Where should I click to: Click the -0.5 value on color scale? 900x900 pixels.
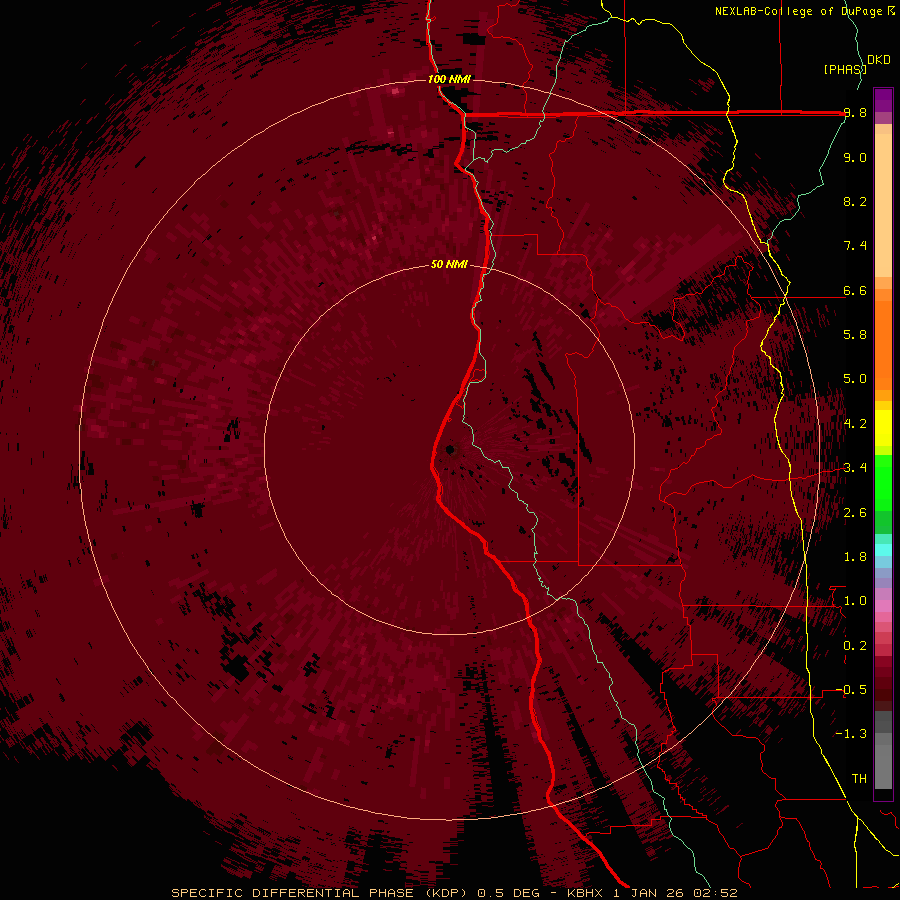click(x=851, y=689)
